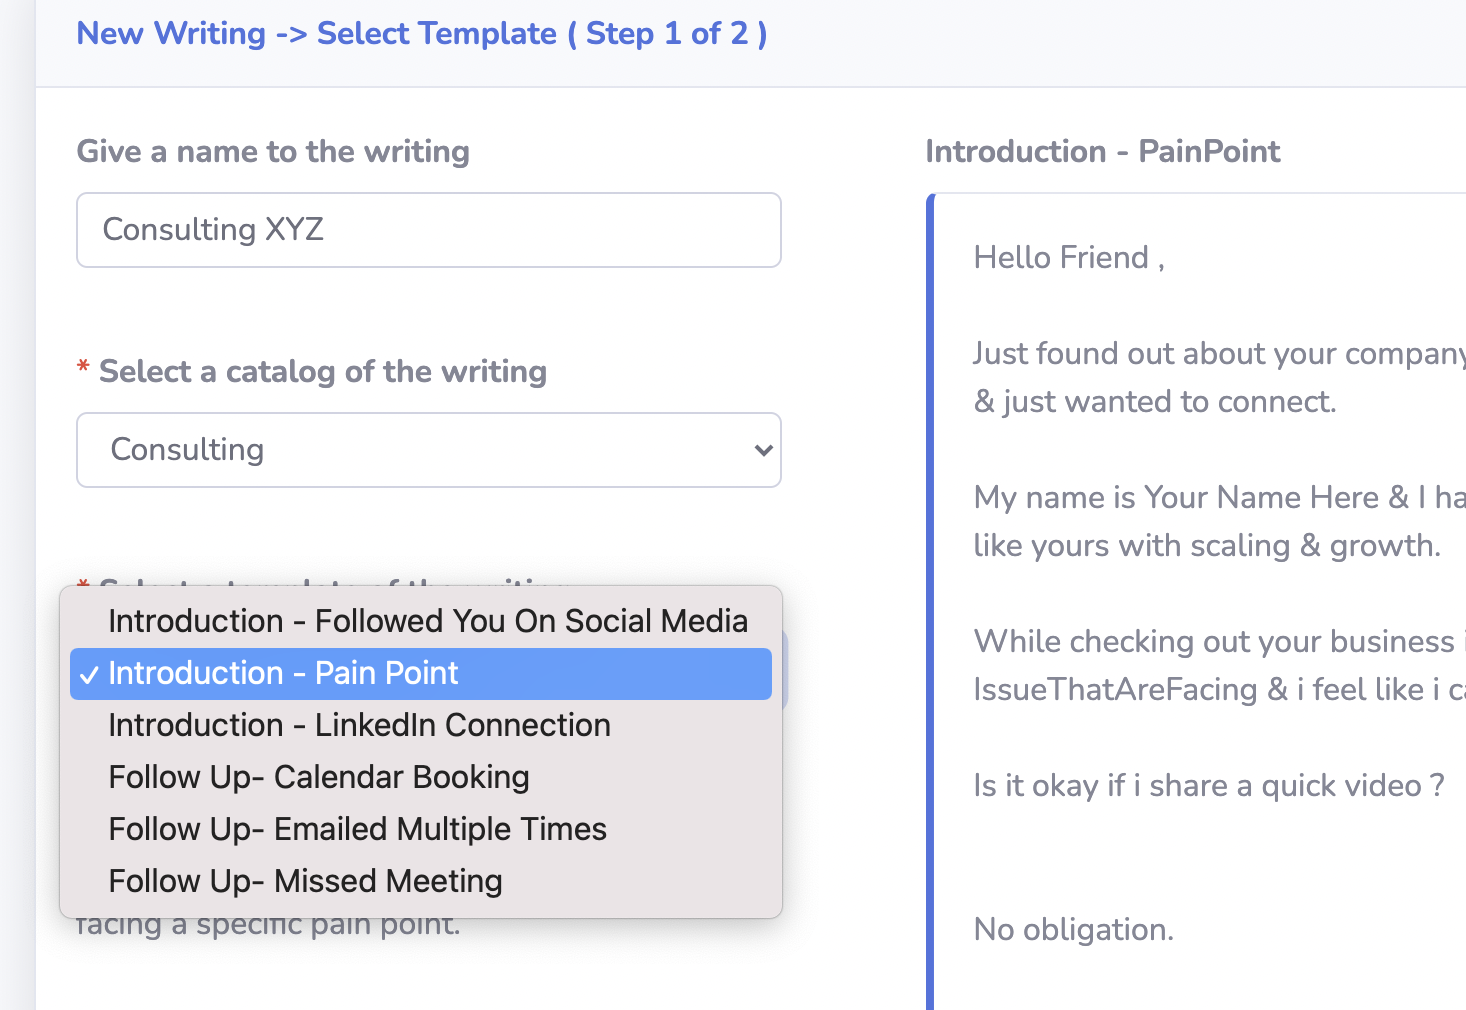Click the catalog dropdown chevron arrow
The width and height of the screenshot is (1466, 1010).
pos(763,450)
